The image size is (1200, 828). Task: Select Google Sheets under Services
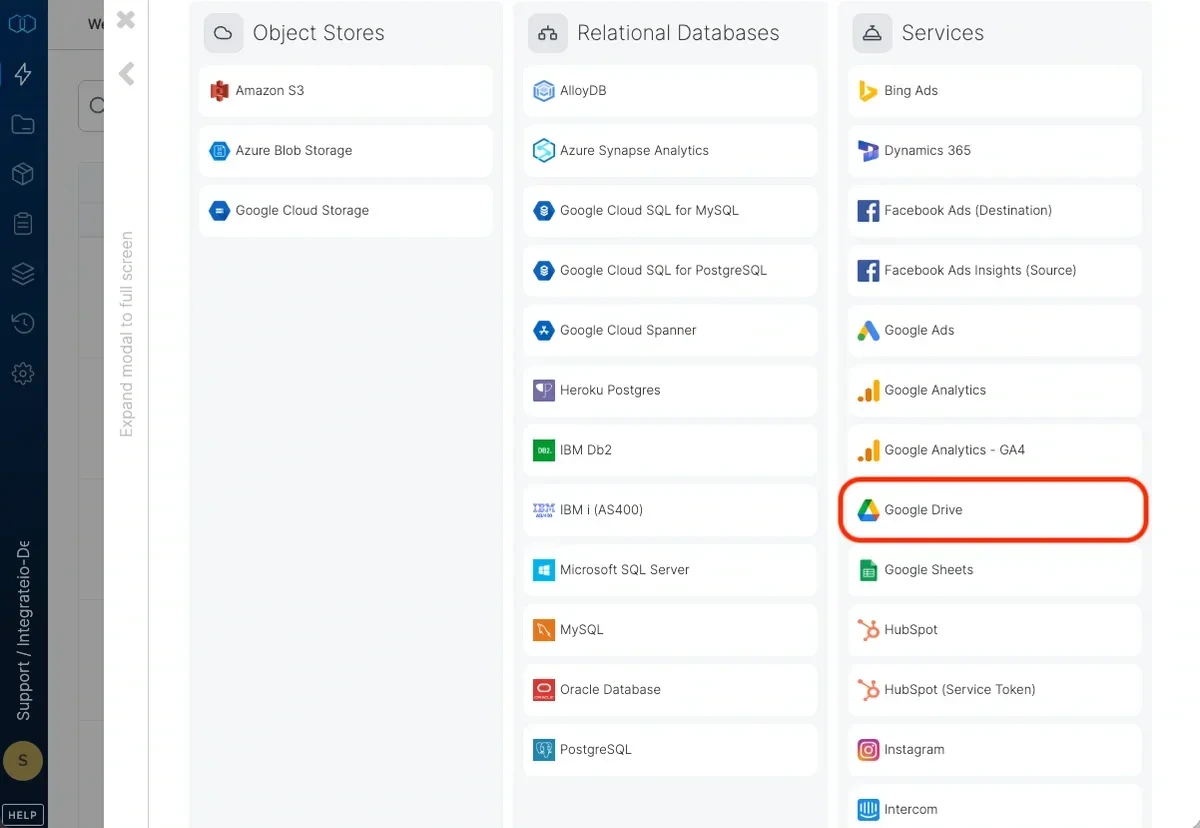click(993, 569)
